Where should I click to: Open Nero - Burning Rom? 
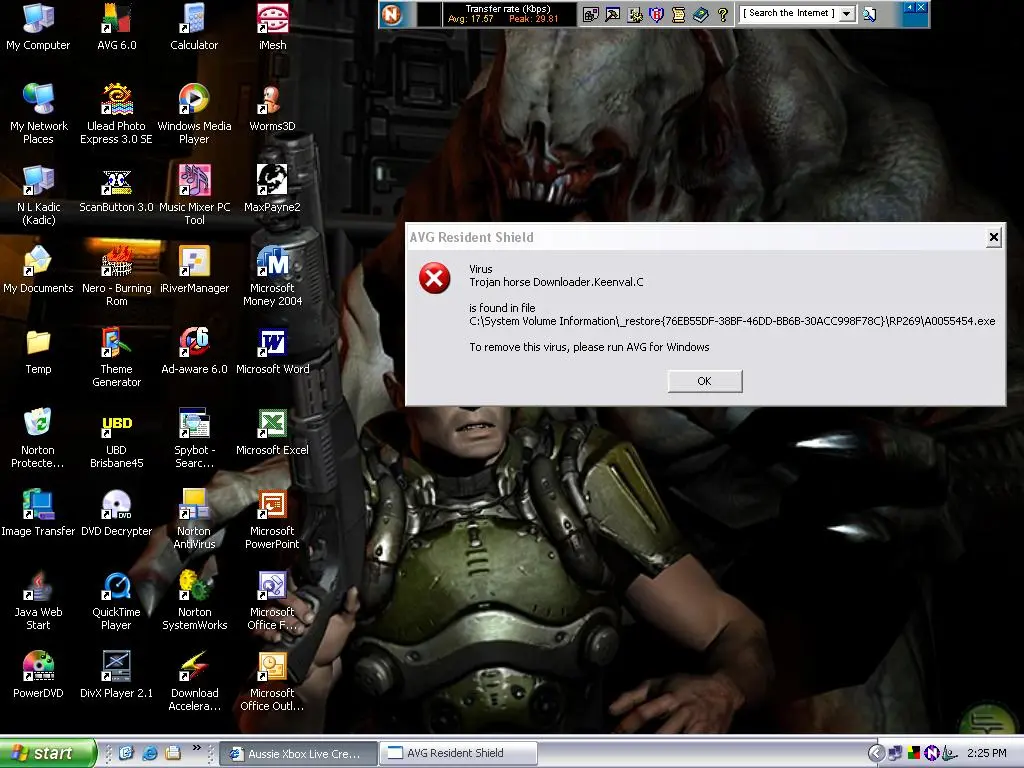coord(115,262)
